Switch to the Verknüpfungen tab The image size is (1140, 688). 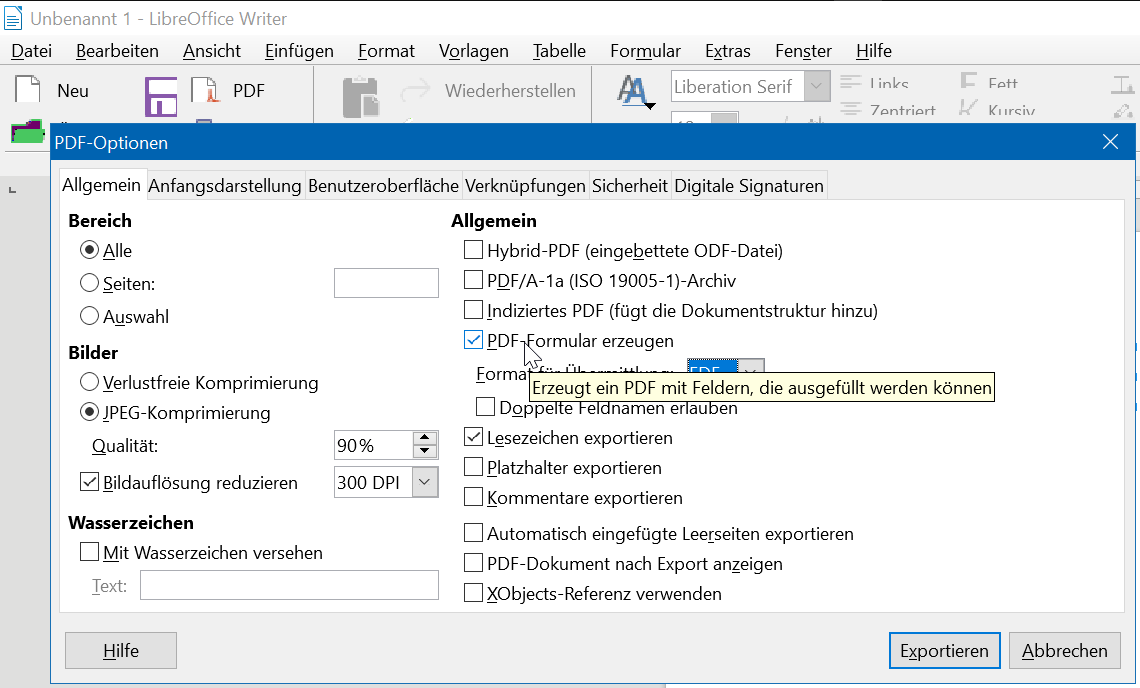point(525,186)
